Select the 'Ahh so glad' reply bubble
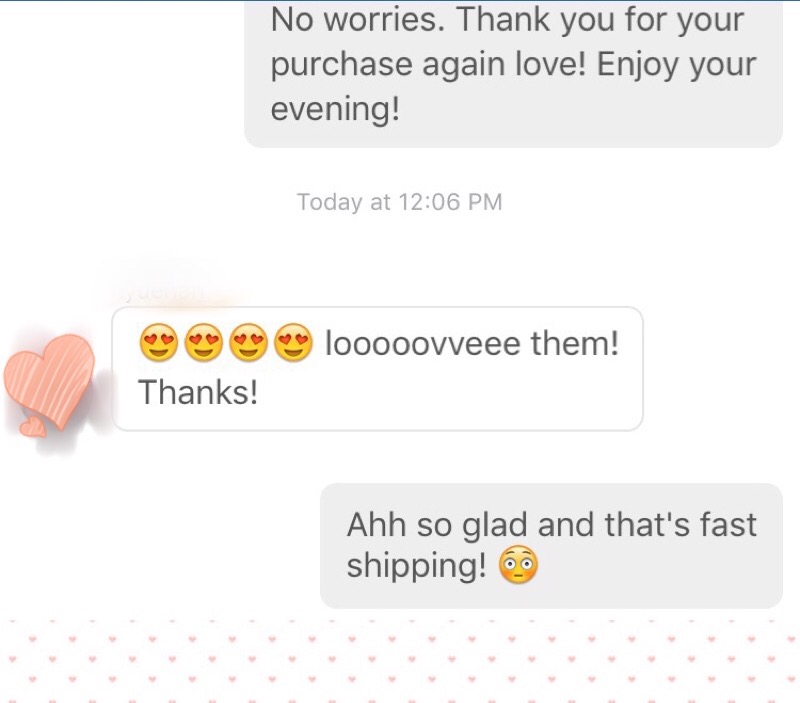The image size is (800, 703). click(x=552, y=546)
